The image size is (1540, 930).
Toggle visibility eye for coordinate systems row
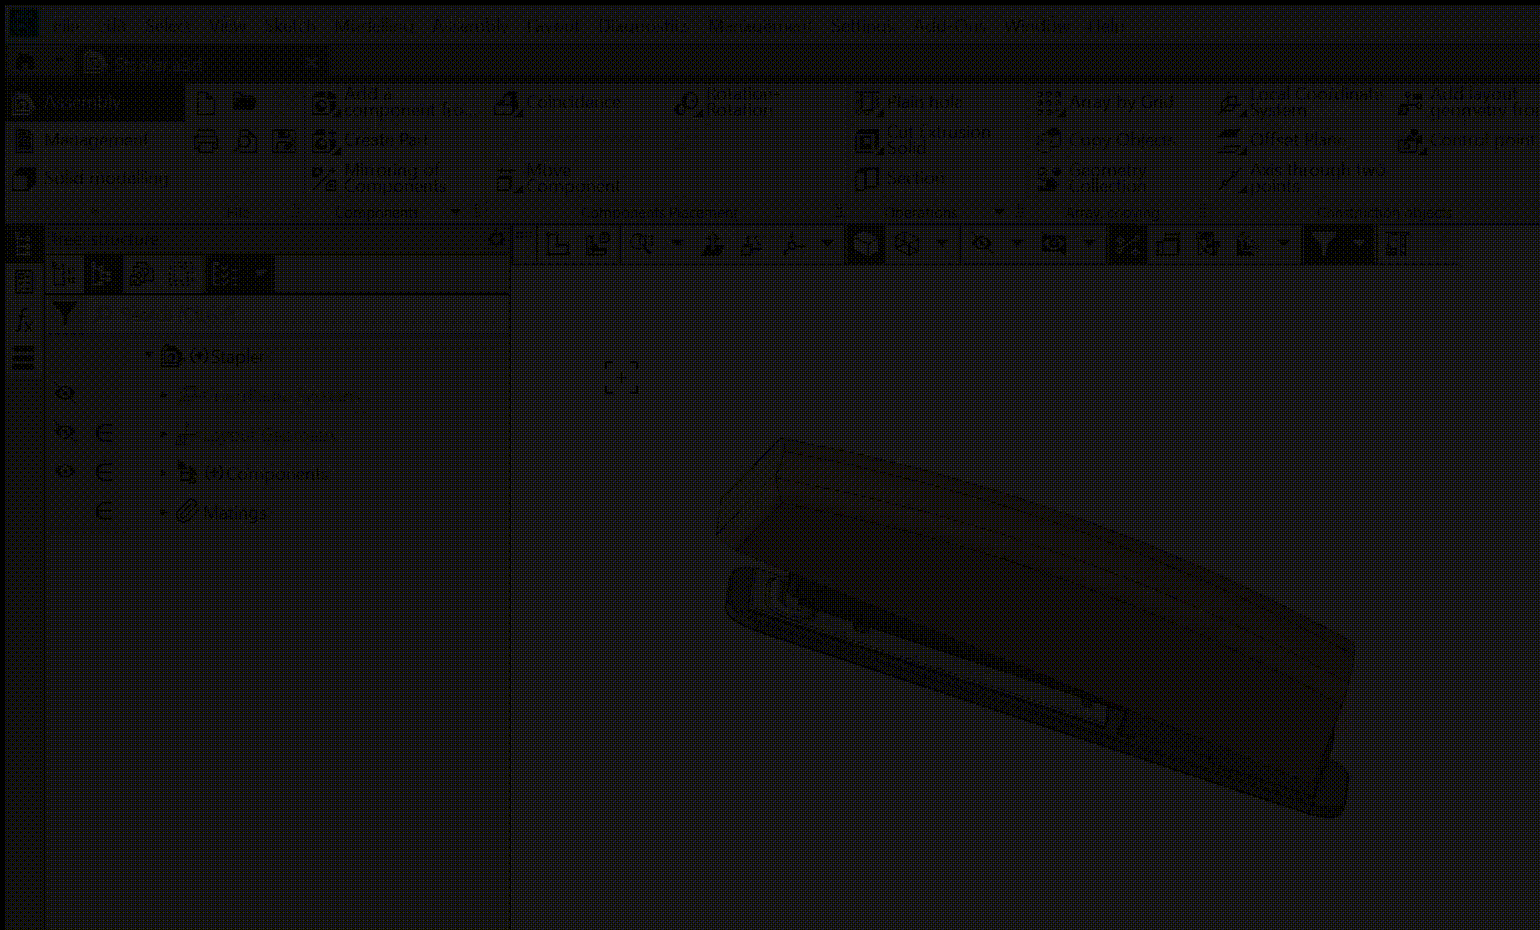(x=65, y=394)
